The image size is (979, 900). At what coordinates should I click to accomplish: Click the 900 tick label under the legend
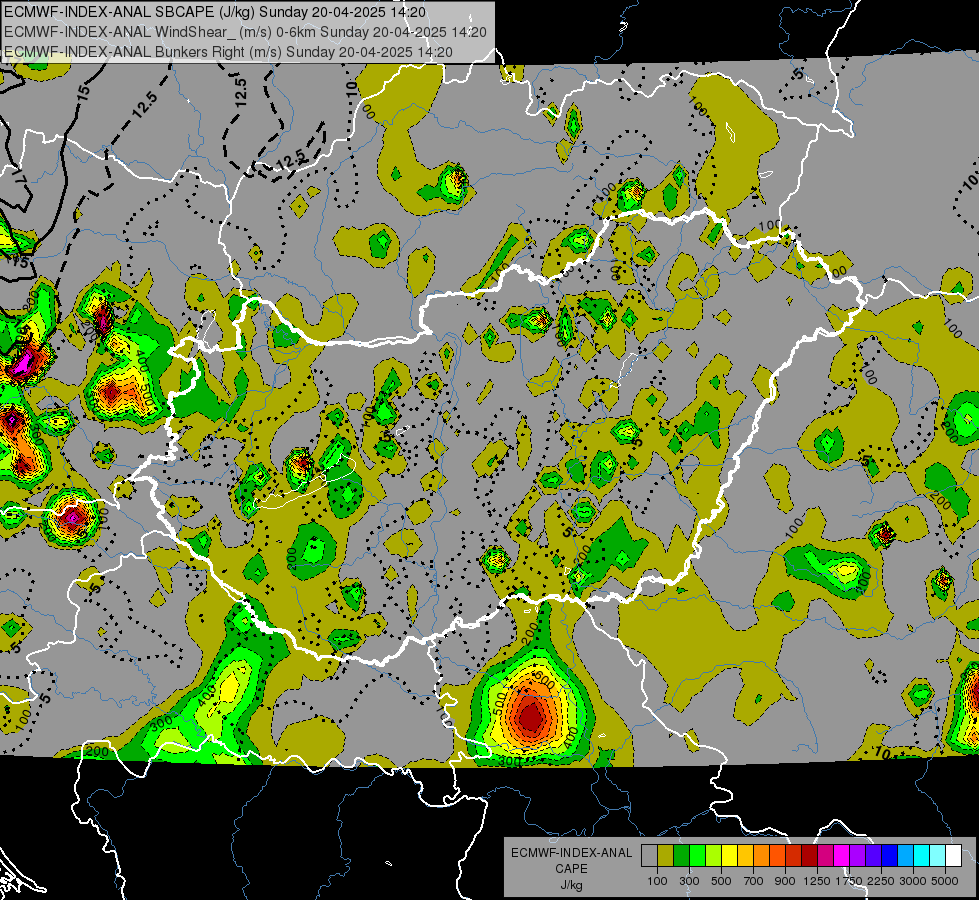coord(785,881)
